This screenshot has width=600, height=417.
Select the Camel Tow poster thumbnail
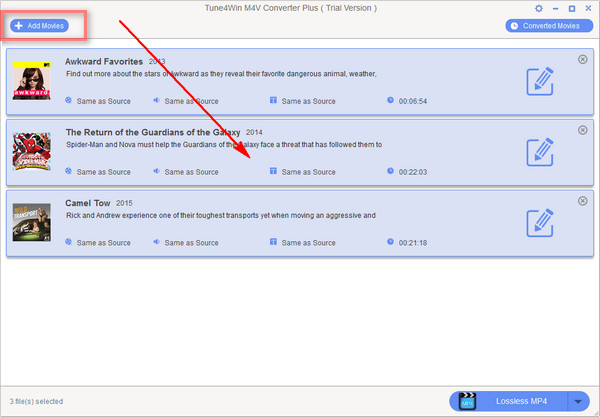click(31, 222)
